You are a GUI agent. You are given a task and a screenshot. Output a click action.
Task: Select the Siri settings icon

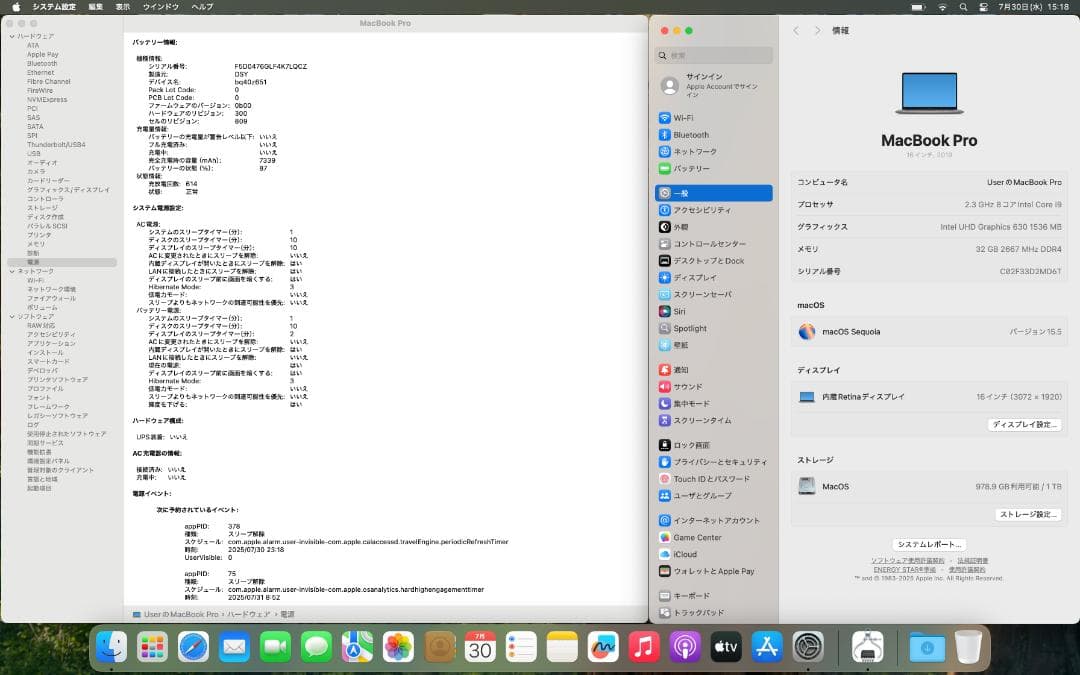[x=686, y=311]
